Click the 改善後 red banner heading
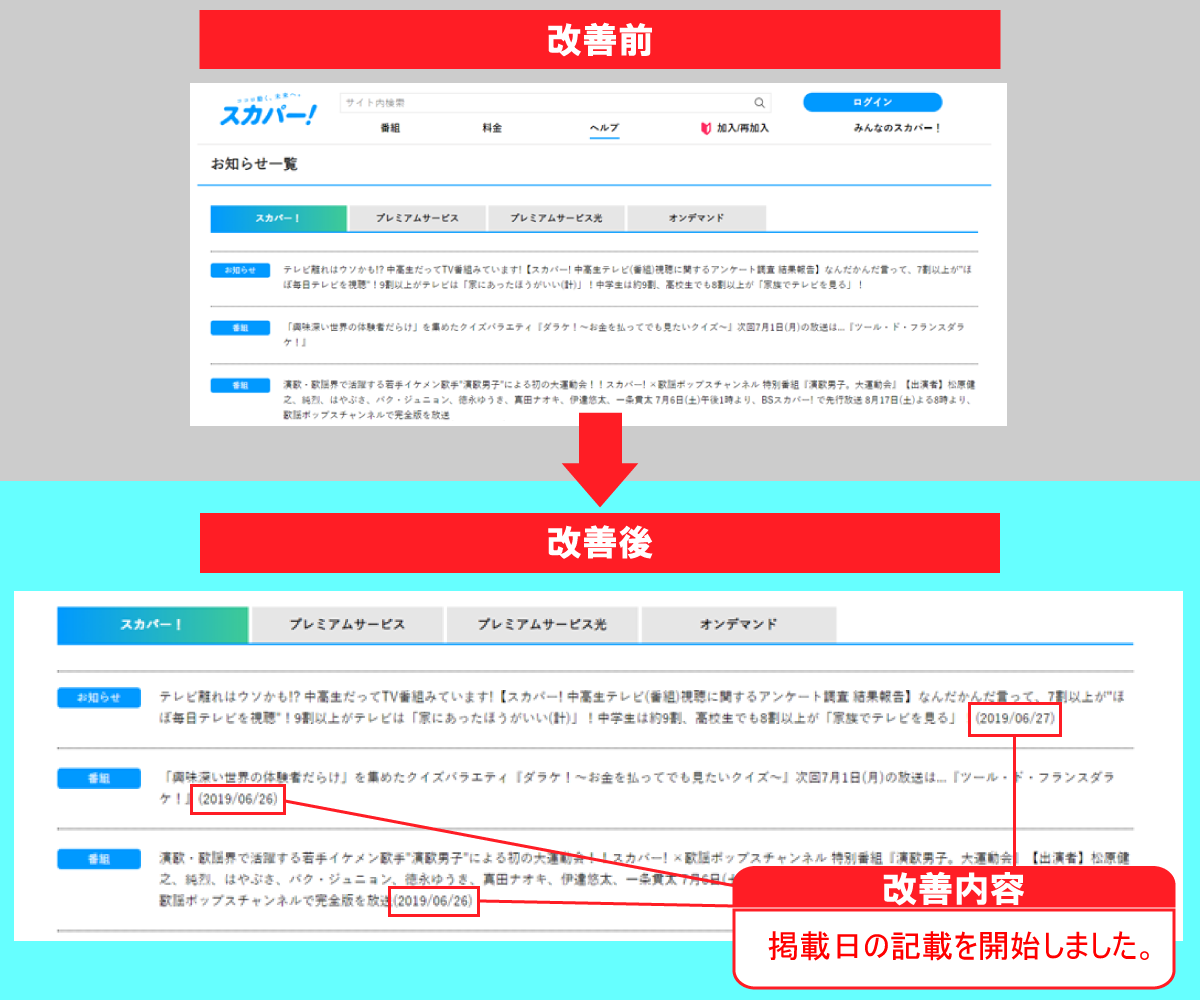Image resolution: width=1200 pixels, height=1000 pixels. click(x=600, y=543)
